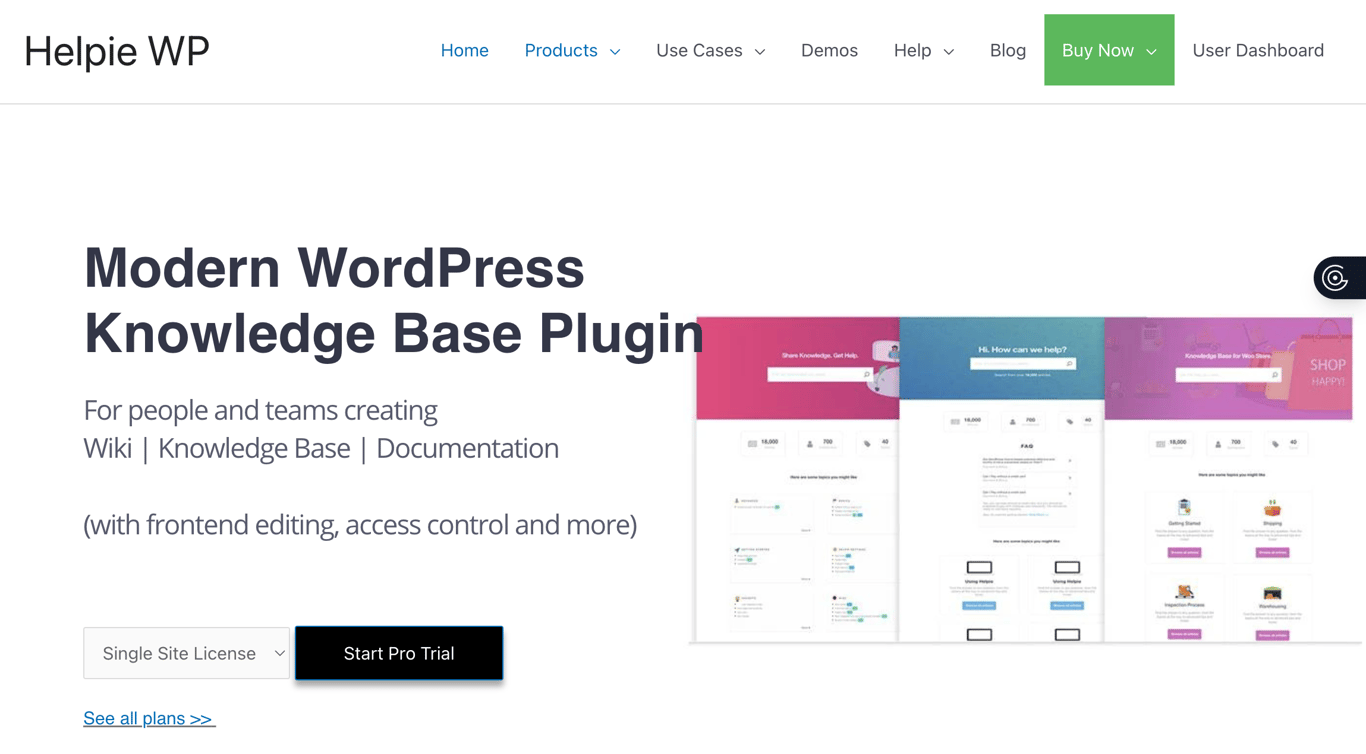Visit the Demos page
Viewport: 1366px width, 754px height.
(x=829, y=50)
